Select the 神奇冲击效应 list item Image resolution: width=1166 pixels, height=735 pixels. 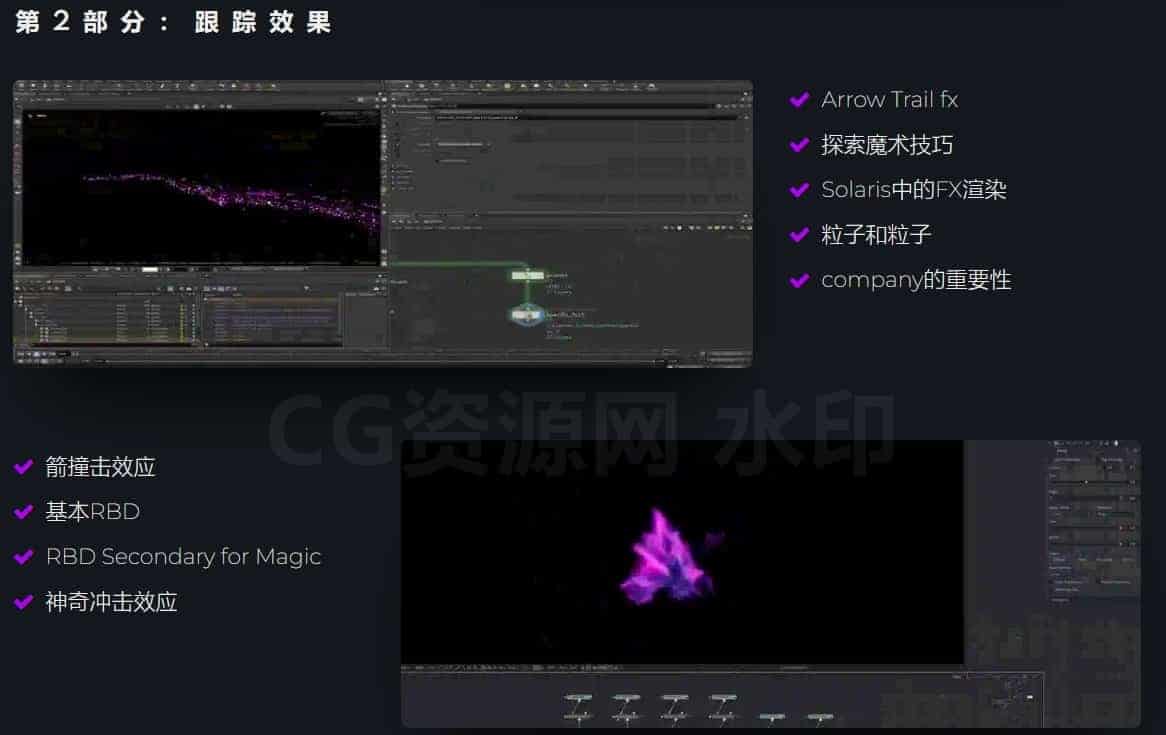pos(112,602)
